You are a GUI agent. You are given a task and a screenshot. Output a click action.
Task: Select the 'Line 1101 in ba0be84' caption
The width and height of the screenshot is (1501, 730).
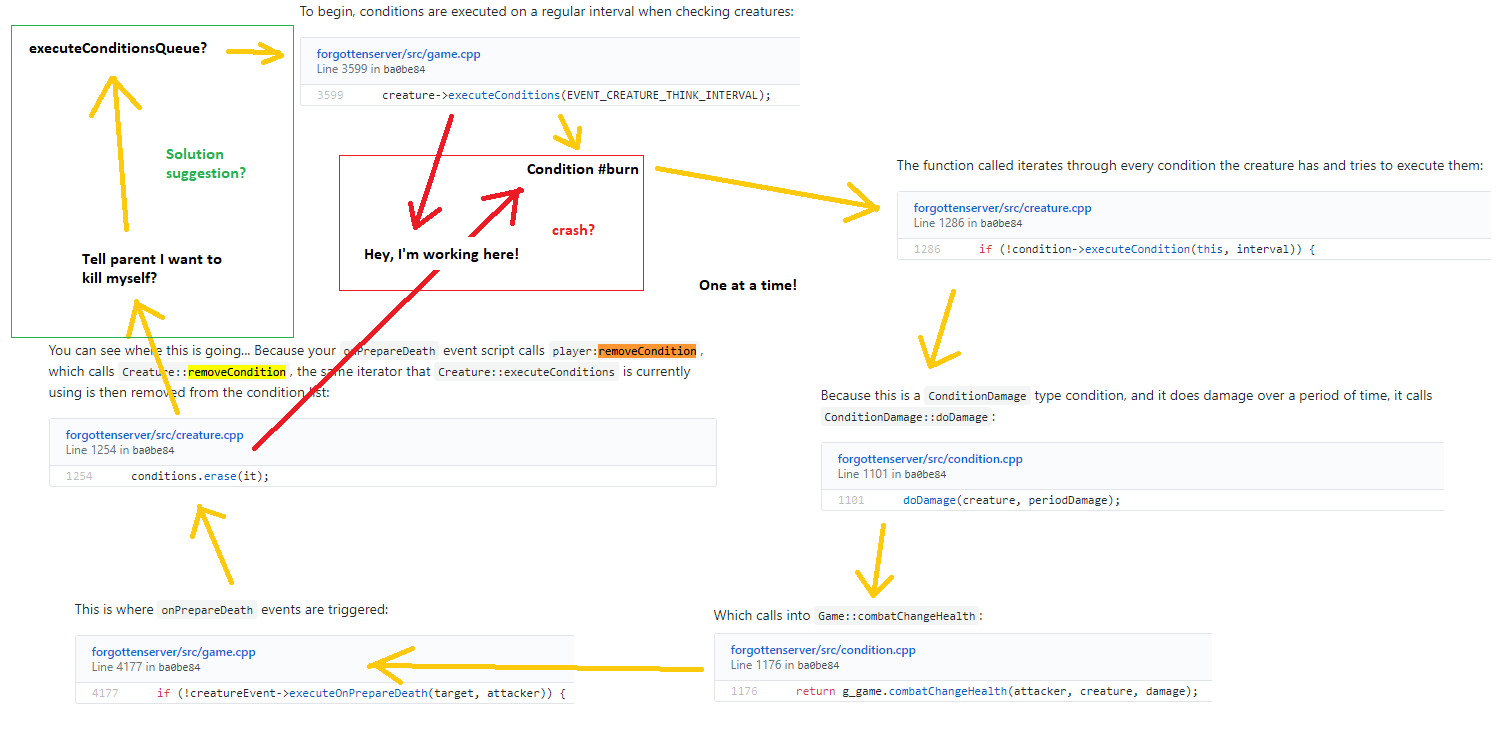click(891, 474)
